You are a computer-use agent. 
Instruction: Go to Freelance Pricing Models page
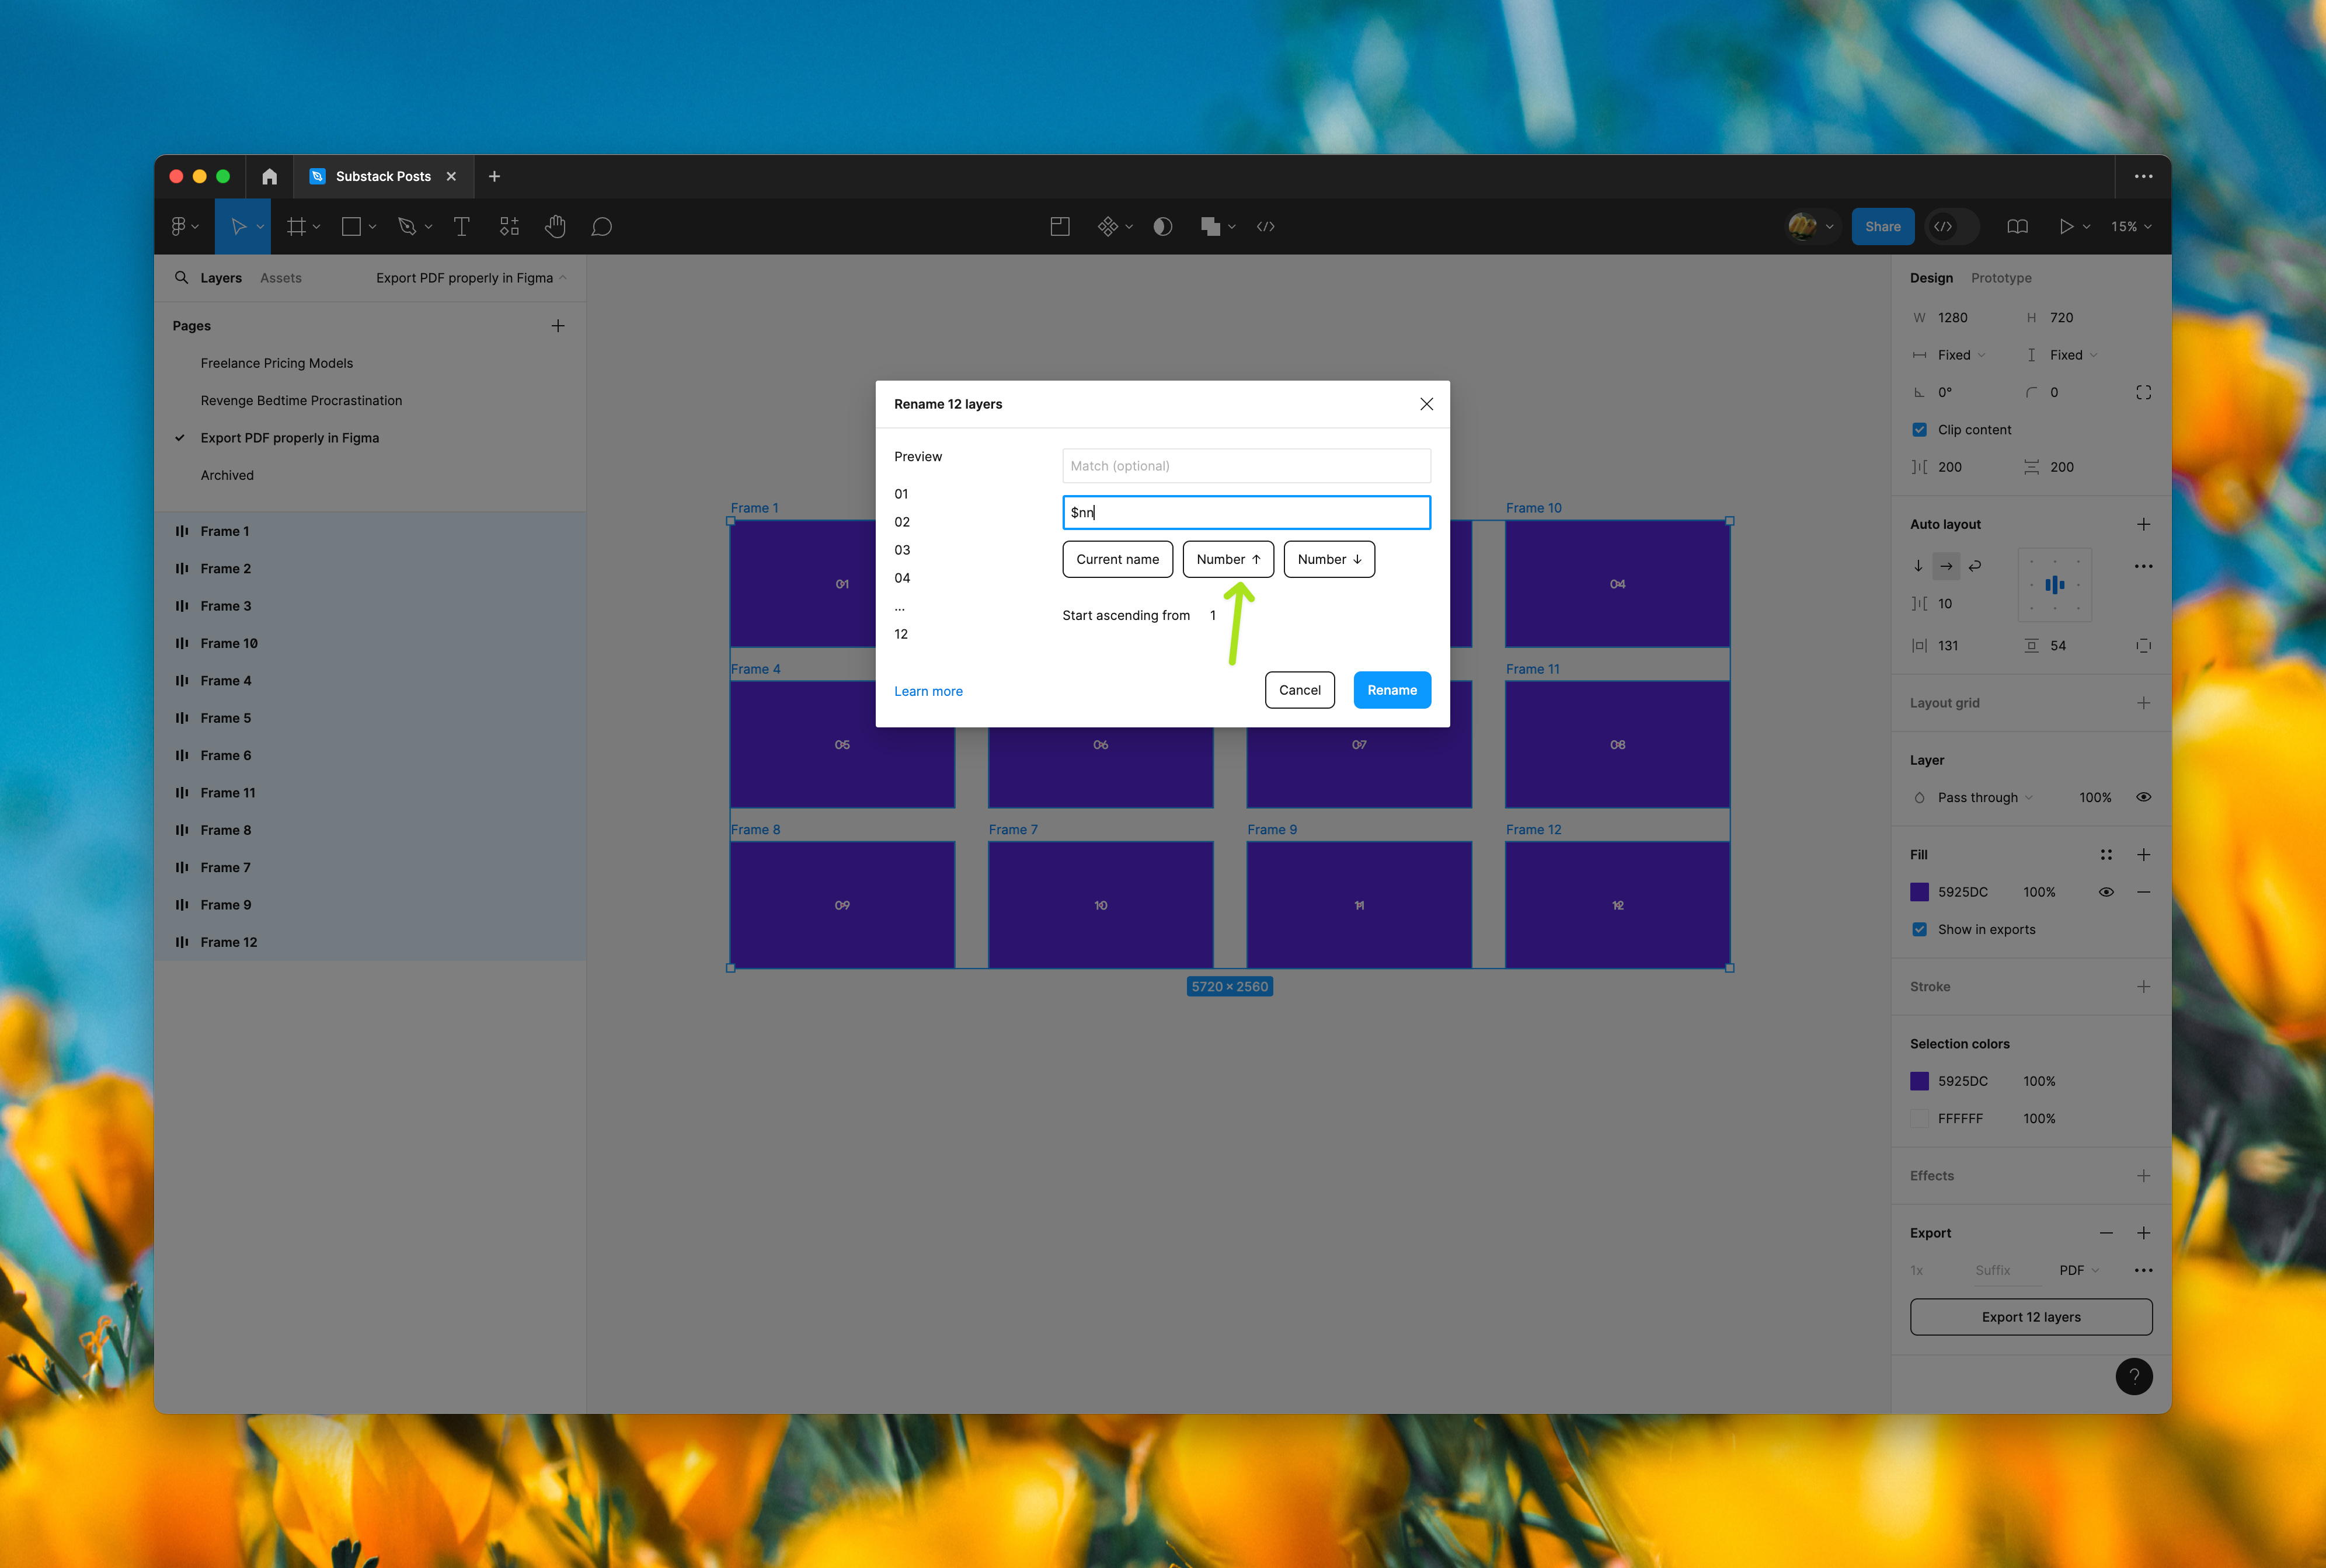(277, 363)
